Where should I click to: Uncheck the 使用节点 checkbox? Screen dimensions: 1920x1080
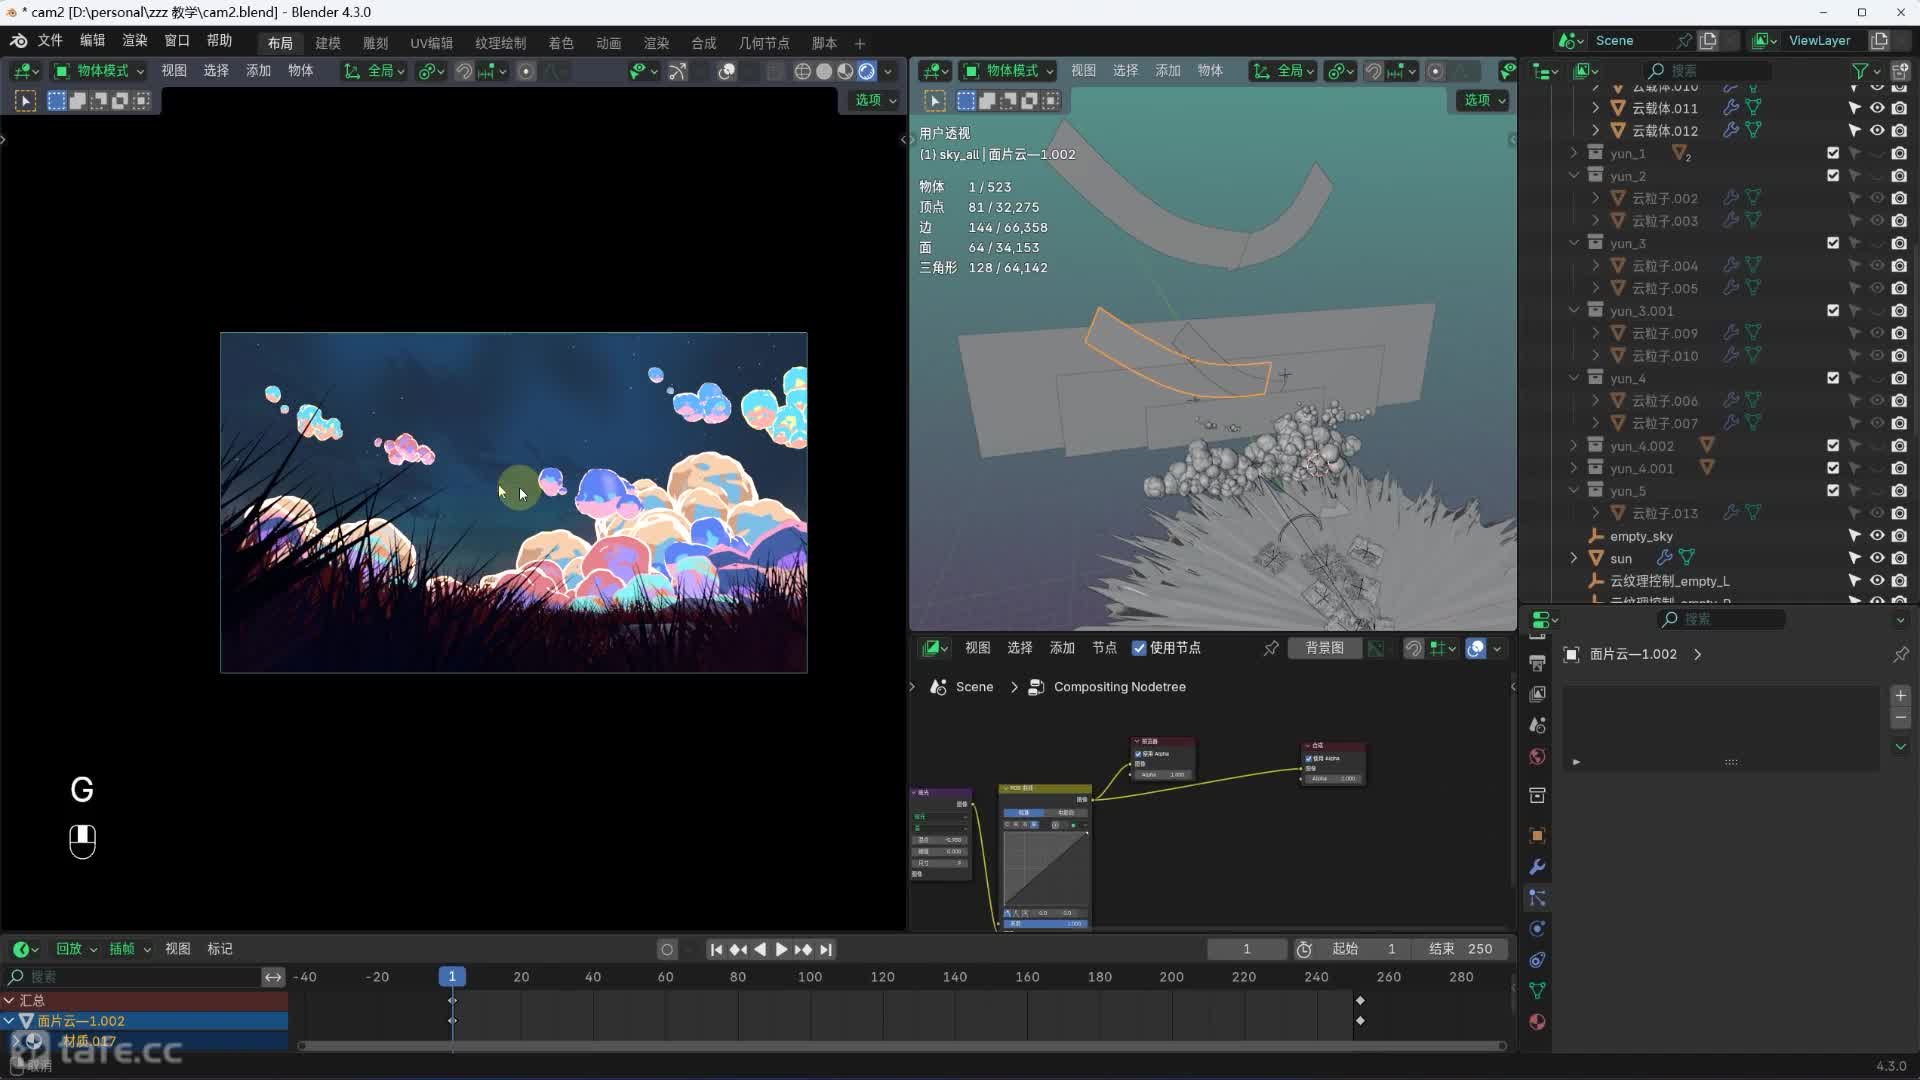[1139, 648]
